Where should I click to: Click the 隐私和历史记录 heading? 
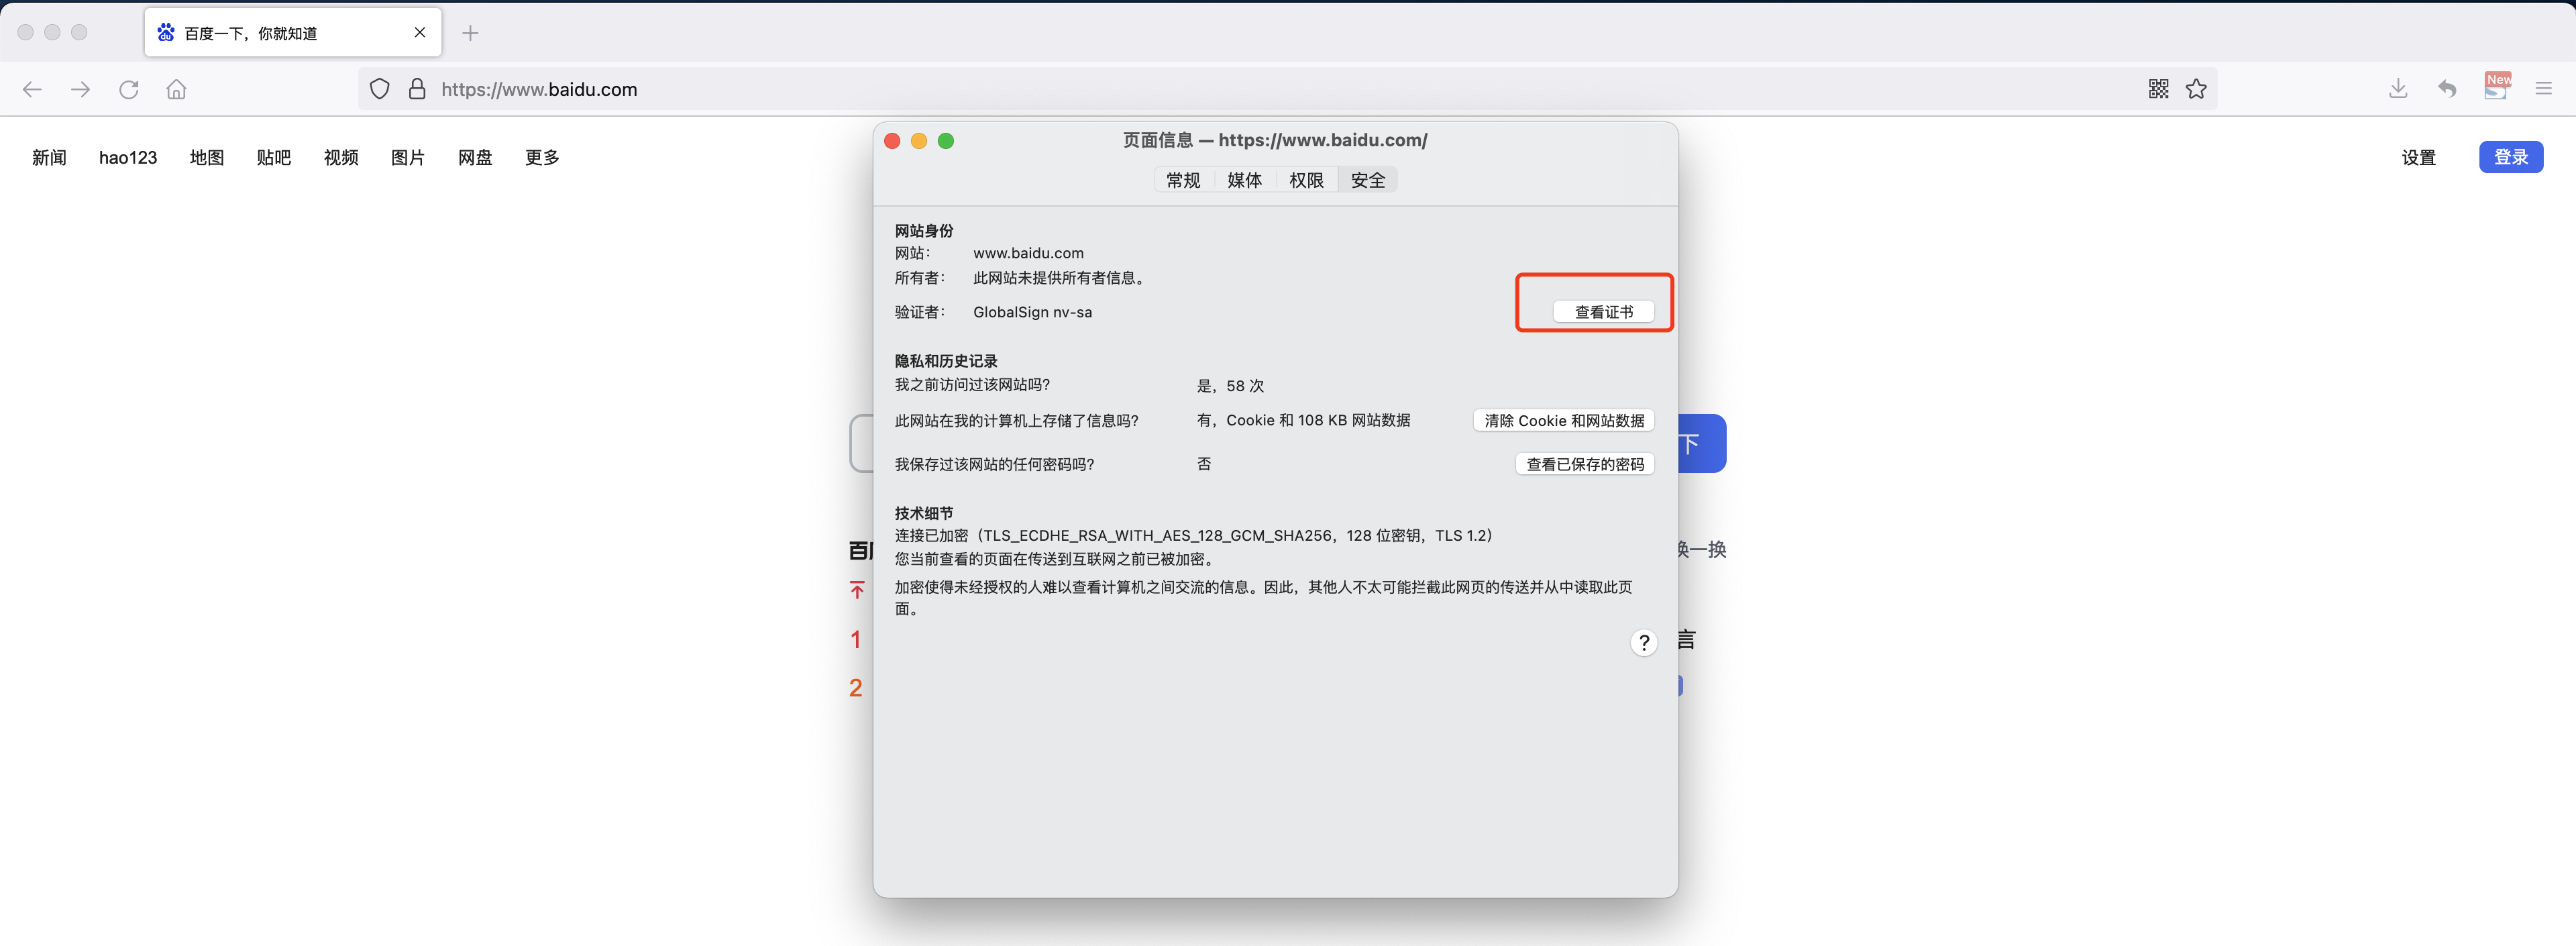pos(946,361)
